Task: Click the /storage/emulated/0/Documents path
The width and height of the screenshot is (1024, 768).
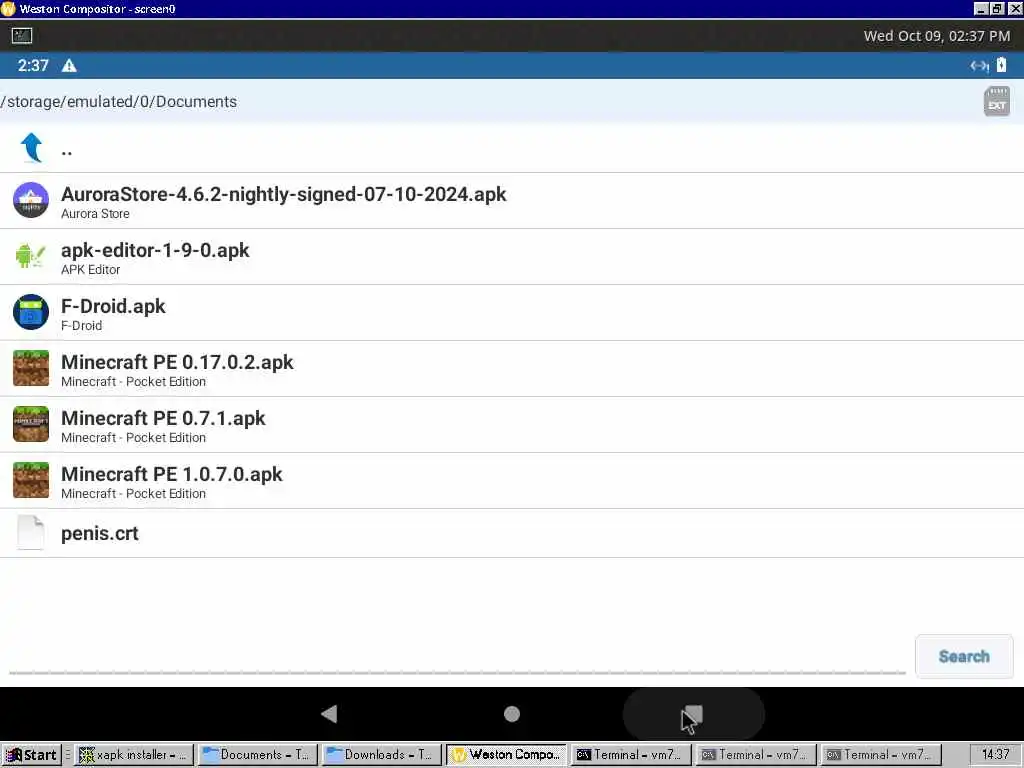Action: [x=119, y=102]
